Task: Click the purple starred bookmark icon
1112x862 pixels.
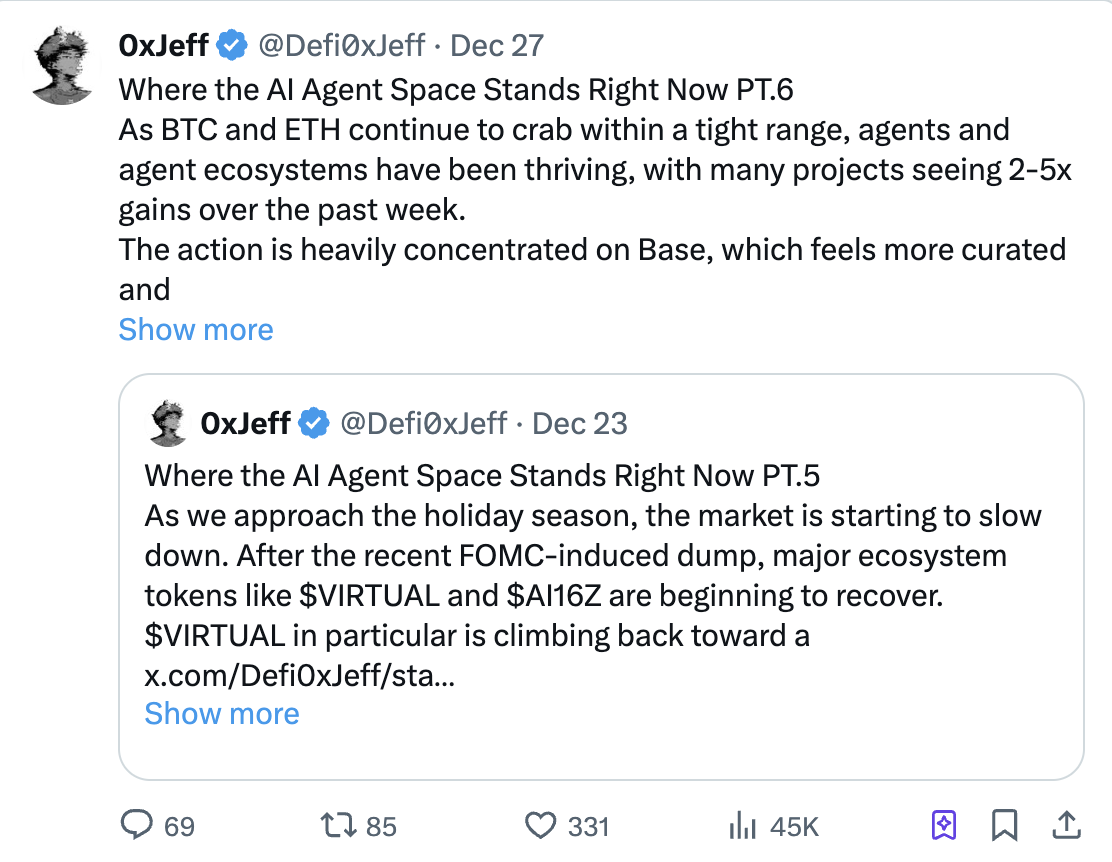Action: coord(944,825)
